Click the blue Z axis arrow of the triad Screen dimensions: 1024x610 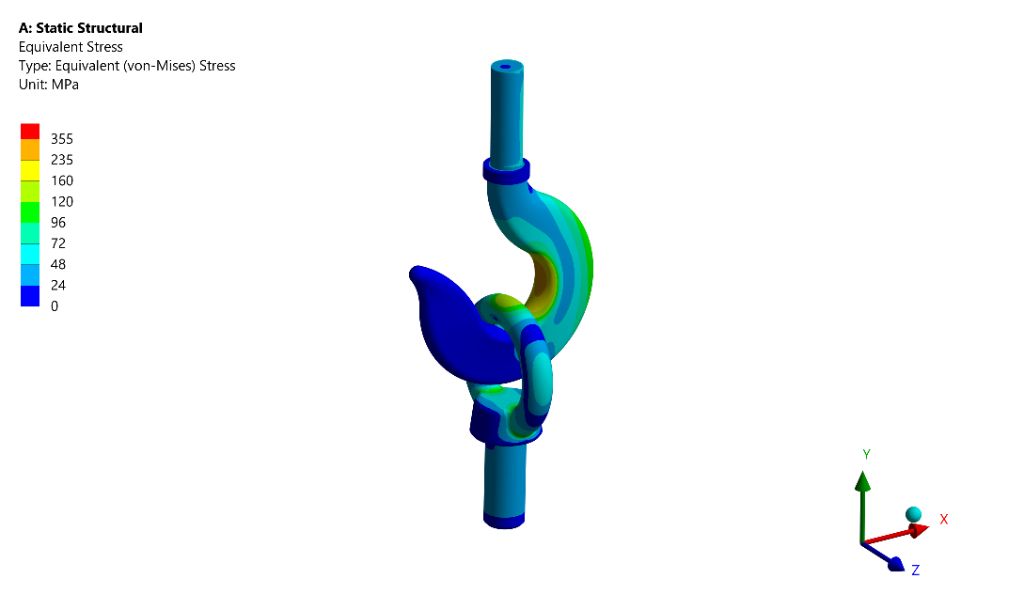pos(884,557)
